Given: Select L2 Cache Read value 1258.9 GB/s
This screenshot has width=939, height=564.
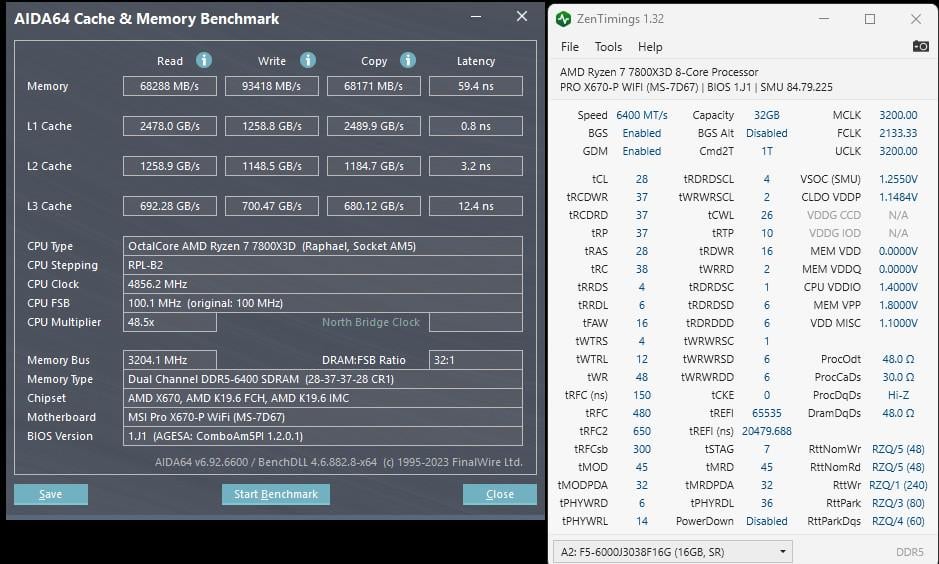Looking at the screenshot, I should click(169, 166).
